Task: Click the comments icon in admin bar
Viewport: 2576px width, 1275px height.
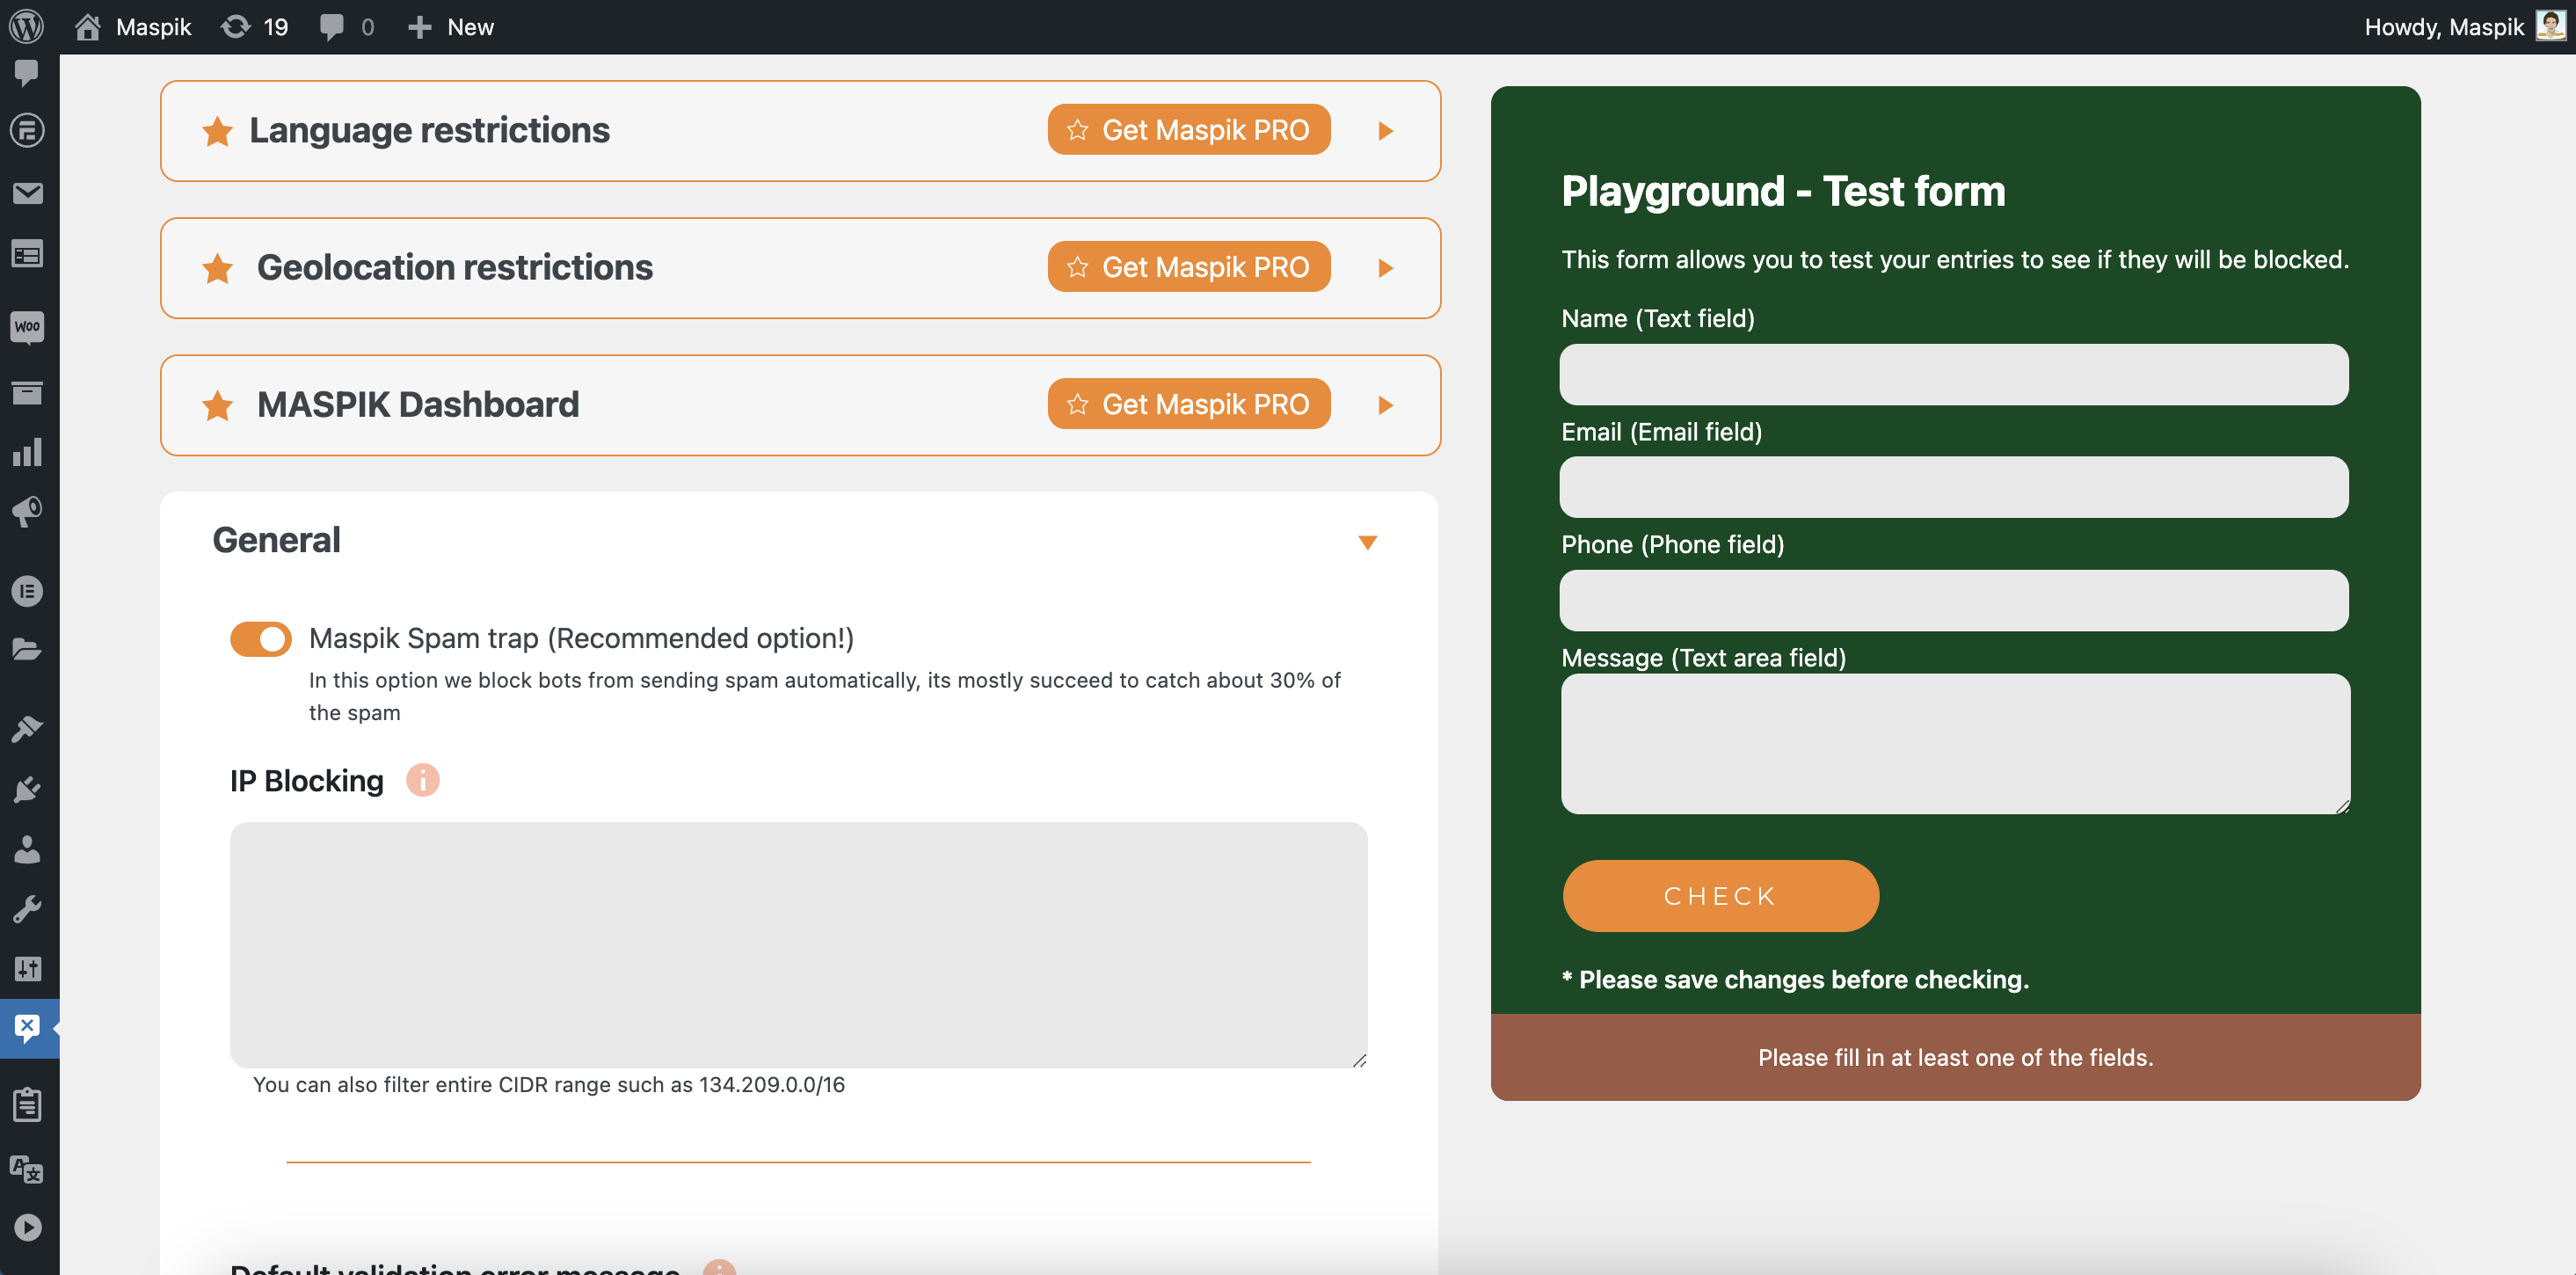Action: click(333, 26)
